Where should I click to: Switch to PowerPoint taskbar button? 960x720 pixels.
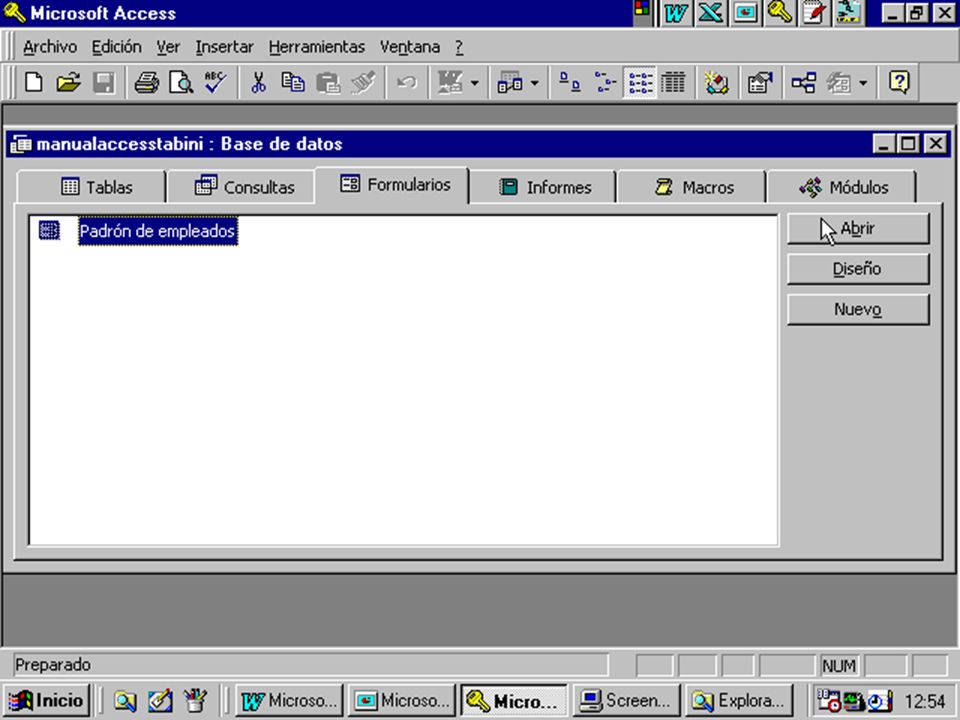pos(402,700)
